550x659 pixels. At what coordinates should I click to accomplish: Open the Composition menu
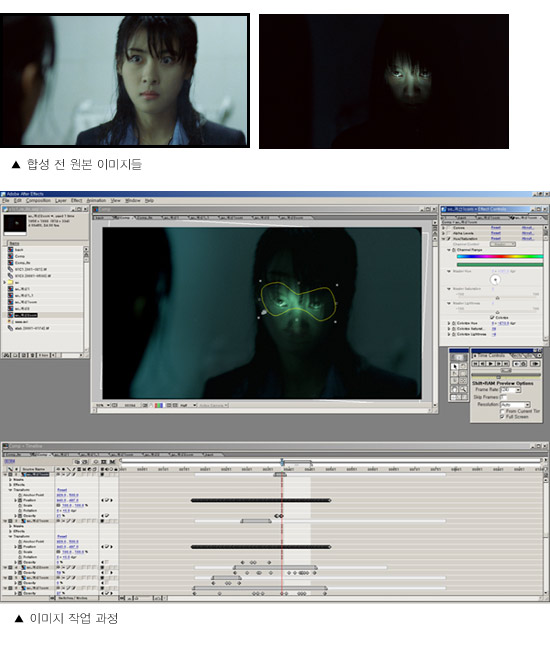tap(38, 200)
